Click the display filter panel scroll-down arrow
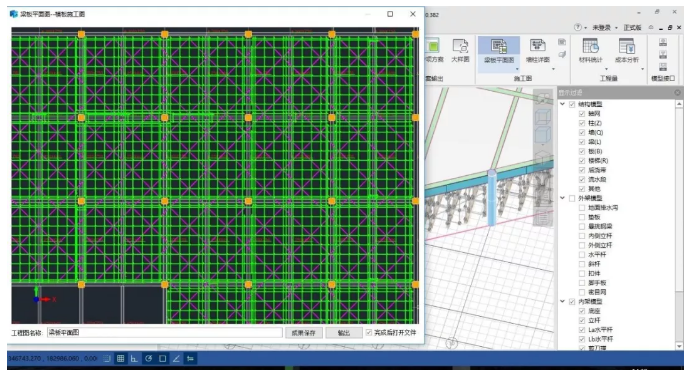The height and width of the screenshot is (378, 690). click(679, 346)
